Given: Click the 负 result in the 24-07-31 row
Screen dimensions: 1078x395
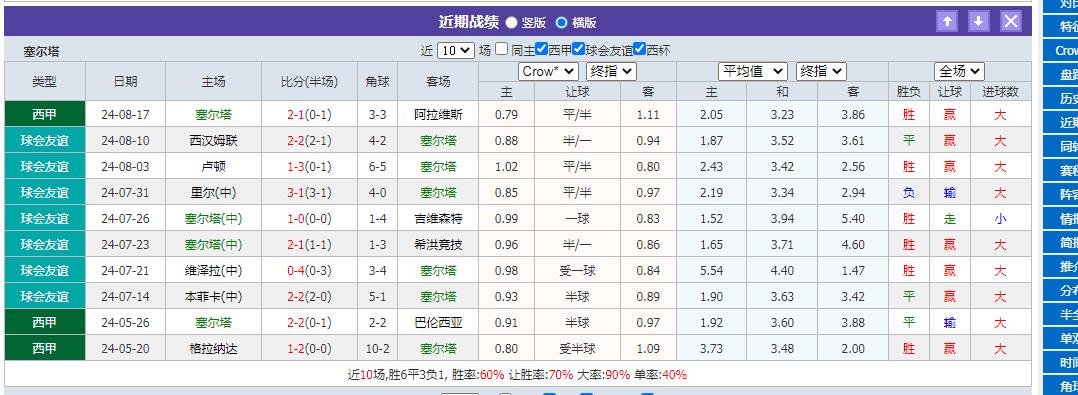Looking at the screenshot, I should click(909, 193).
